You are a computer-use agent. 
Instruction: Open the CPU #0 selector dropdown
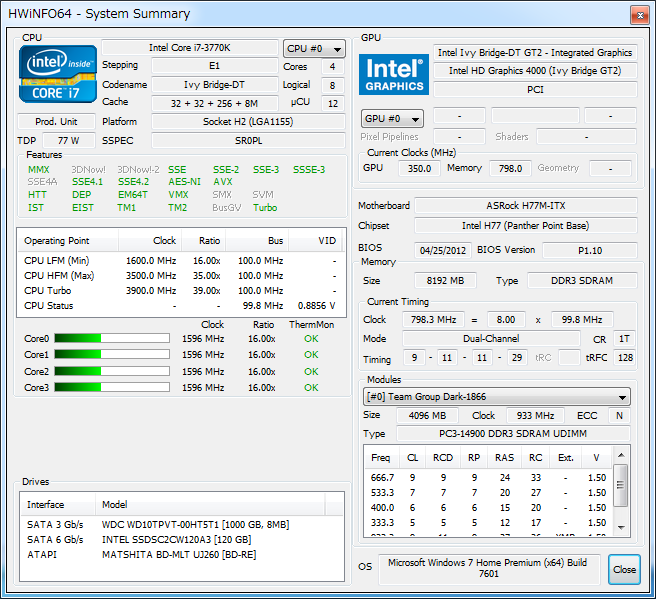click(x=314, y=48)
